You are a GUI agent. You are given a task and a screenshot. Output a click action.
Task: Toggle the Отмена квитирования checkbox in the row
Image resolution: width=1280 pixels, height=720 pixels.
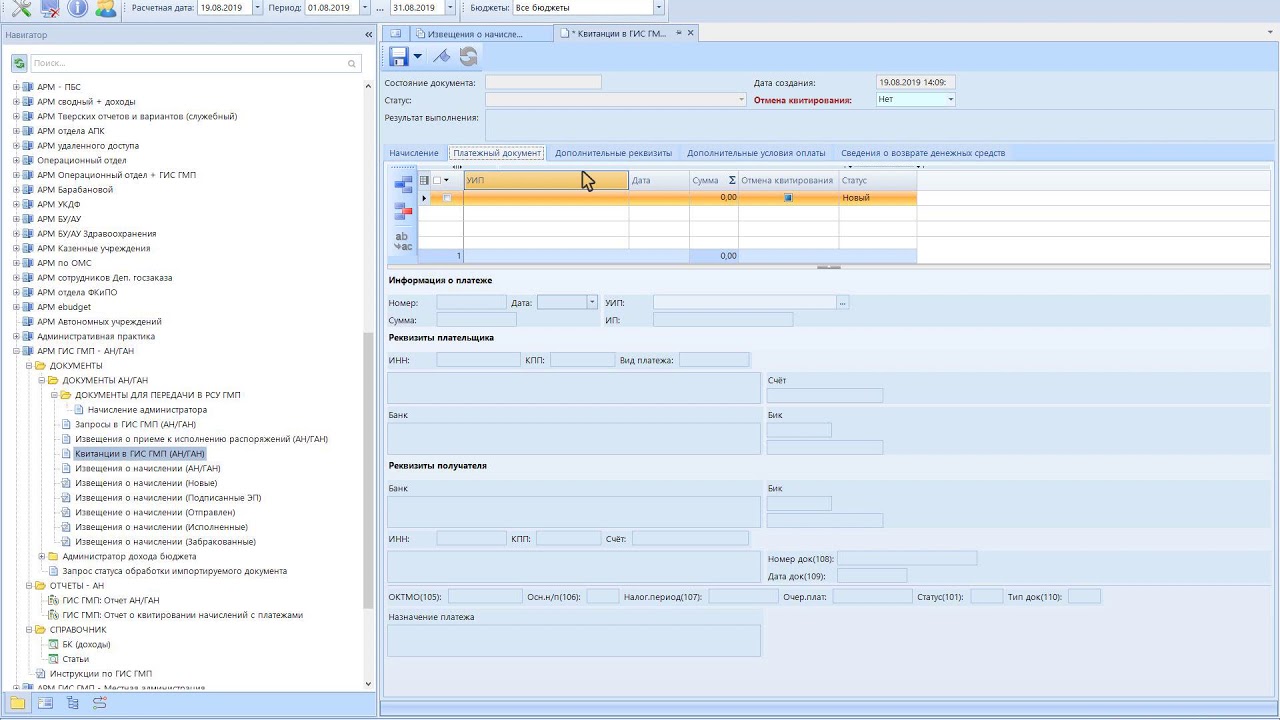click(788, 198)
